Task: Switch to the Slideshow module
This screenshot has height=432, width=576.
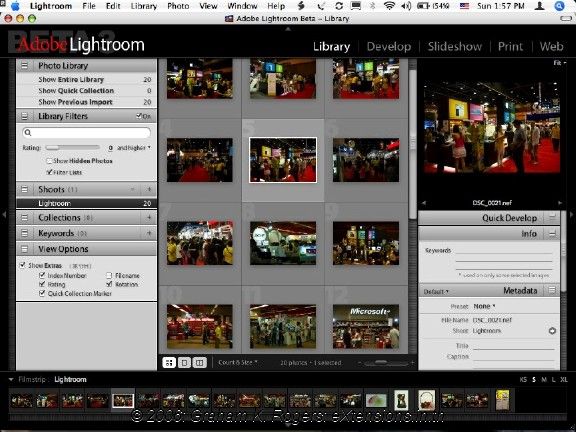Action: pyautogui.click(x=454, y=47)
